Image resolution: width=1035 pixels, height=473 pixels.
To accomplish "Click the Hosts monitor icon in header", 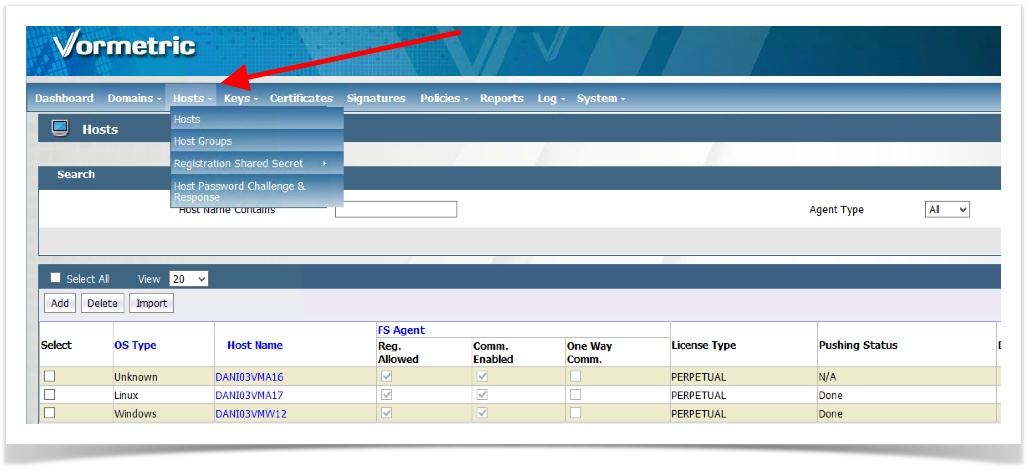I will [x=60, y=128].
